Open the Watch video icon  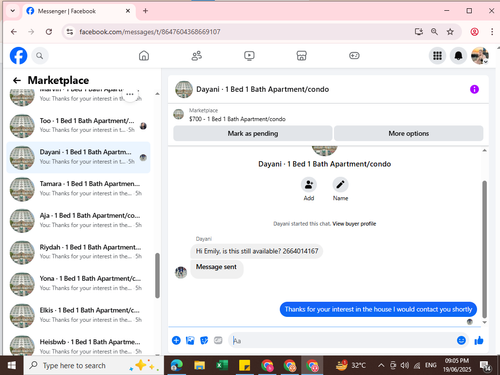[249, 56]
